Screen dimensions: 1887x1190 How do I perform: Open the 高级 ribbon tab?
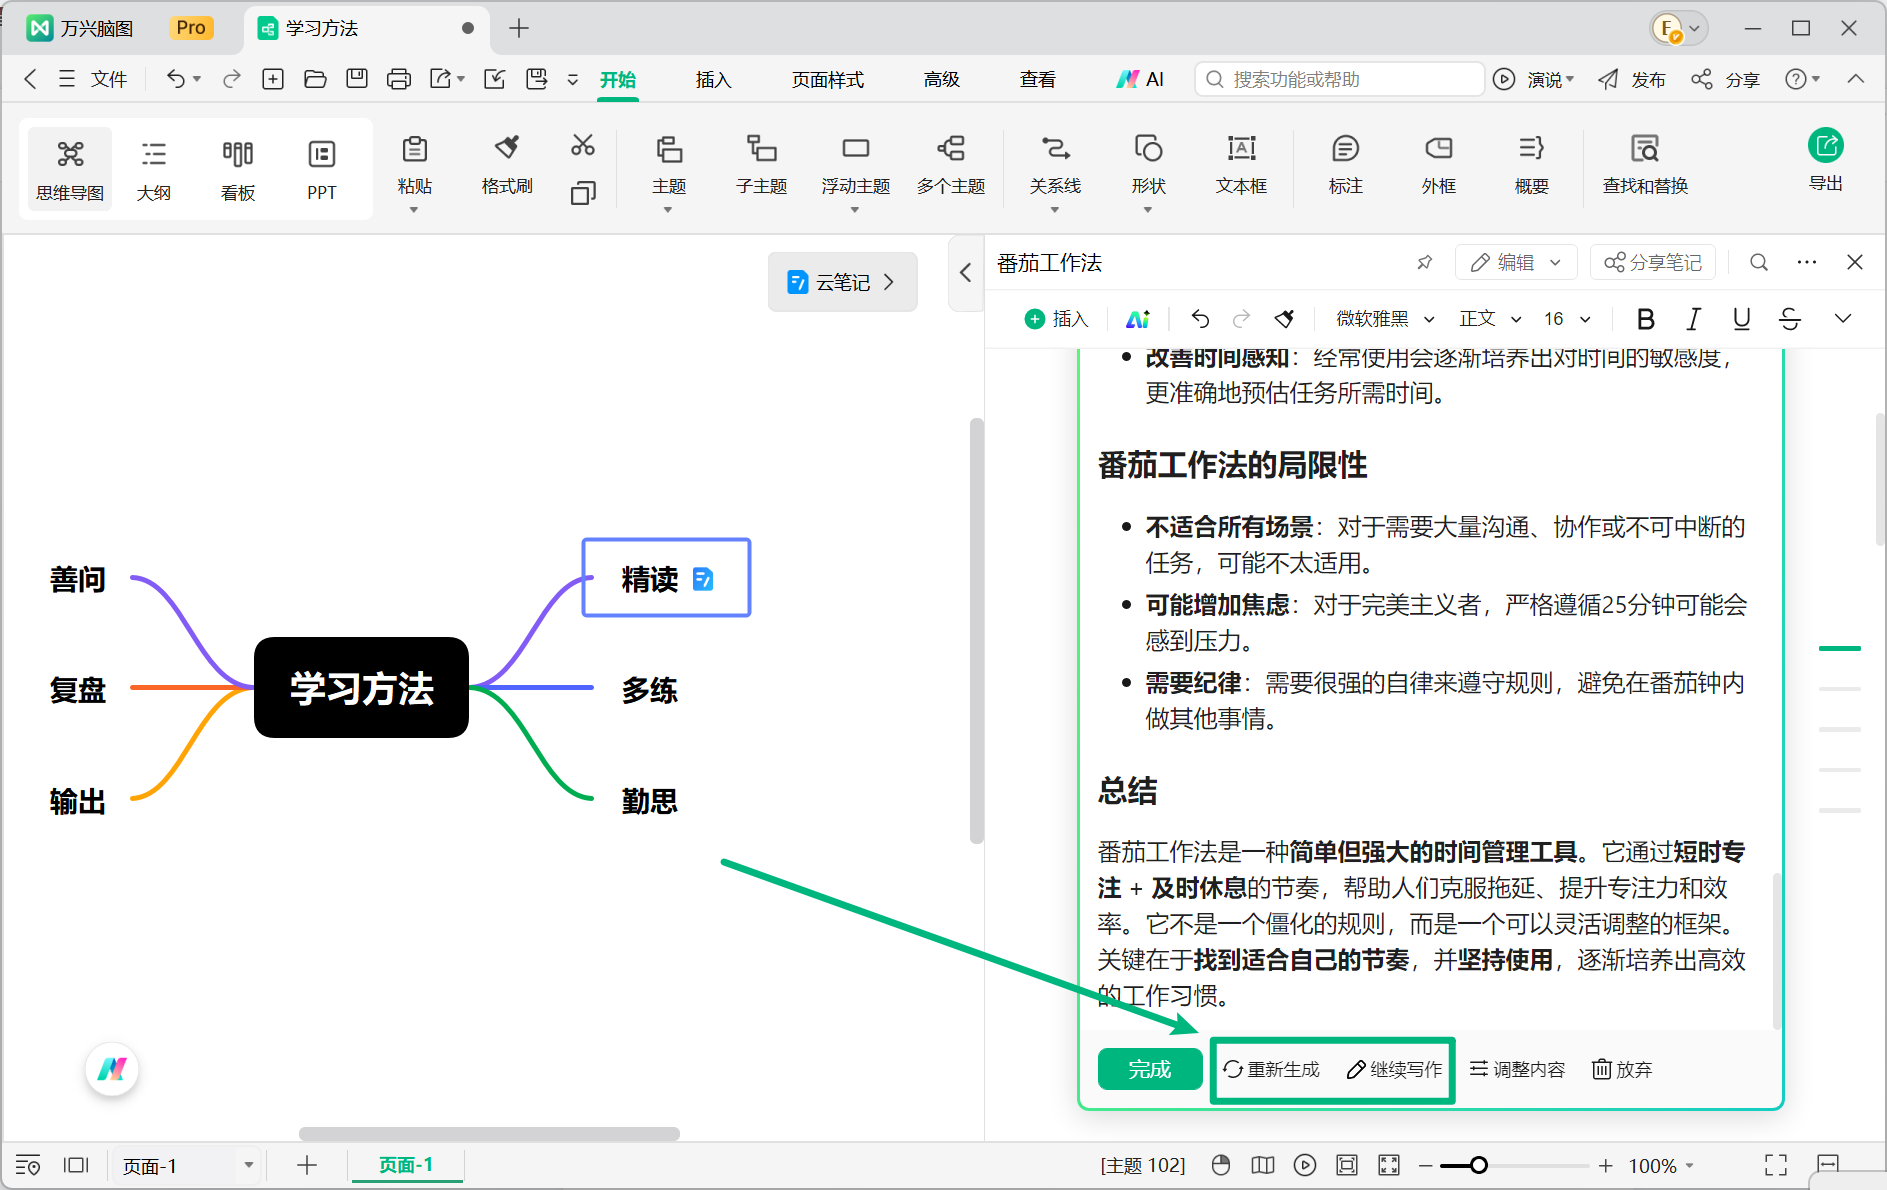941,80
